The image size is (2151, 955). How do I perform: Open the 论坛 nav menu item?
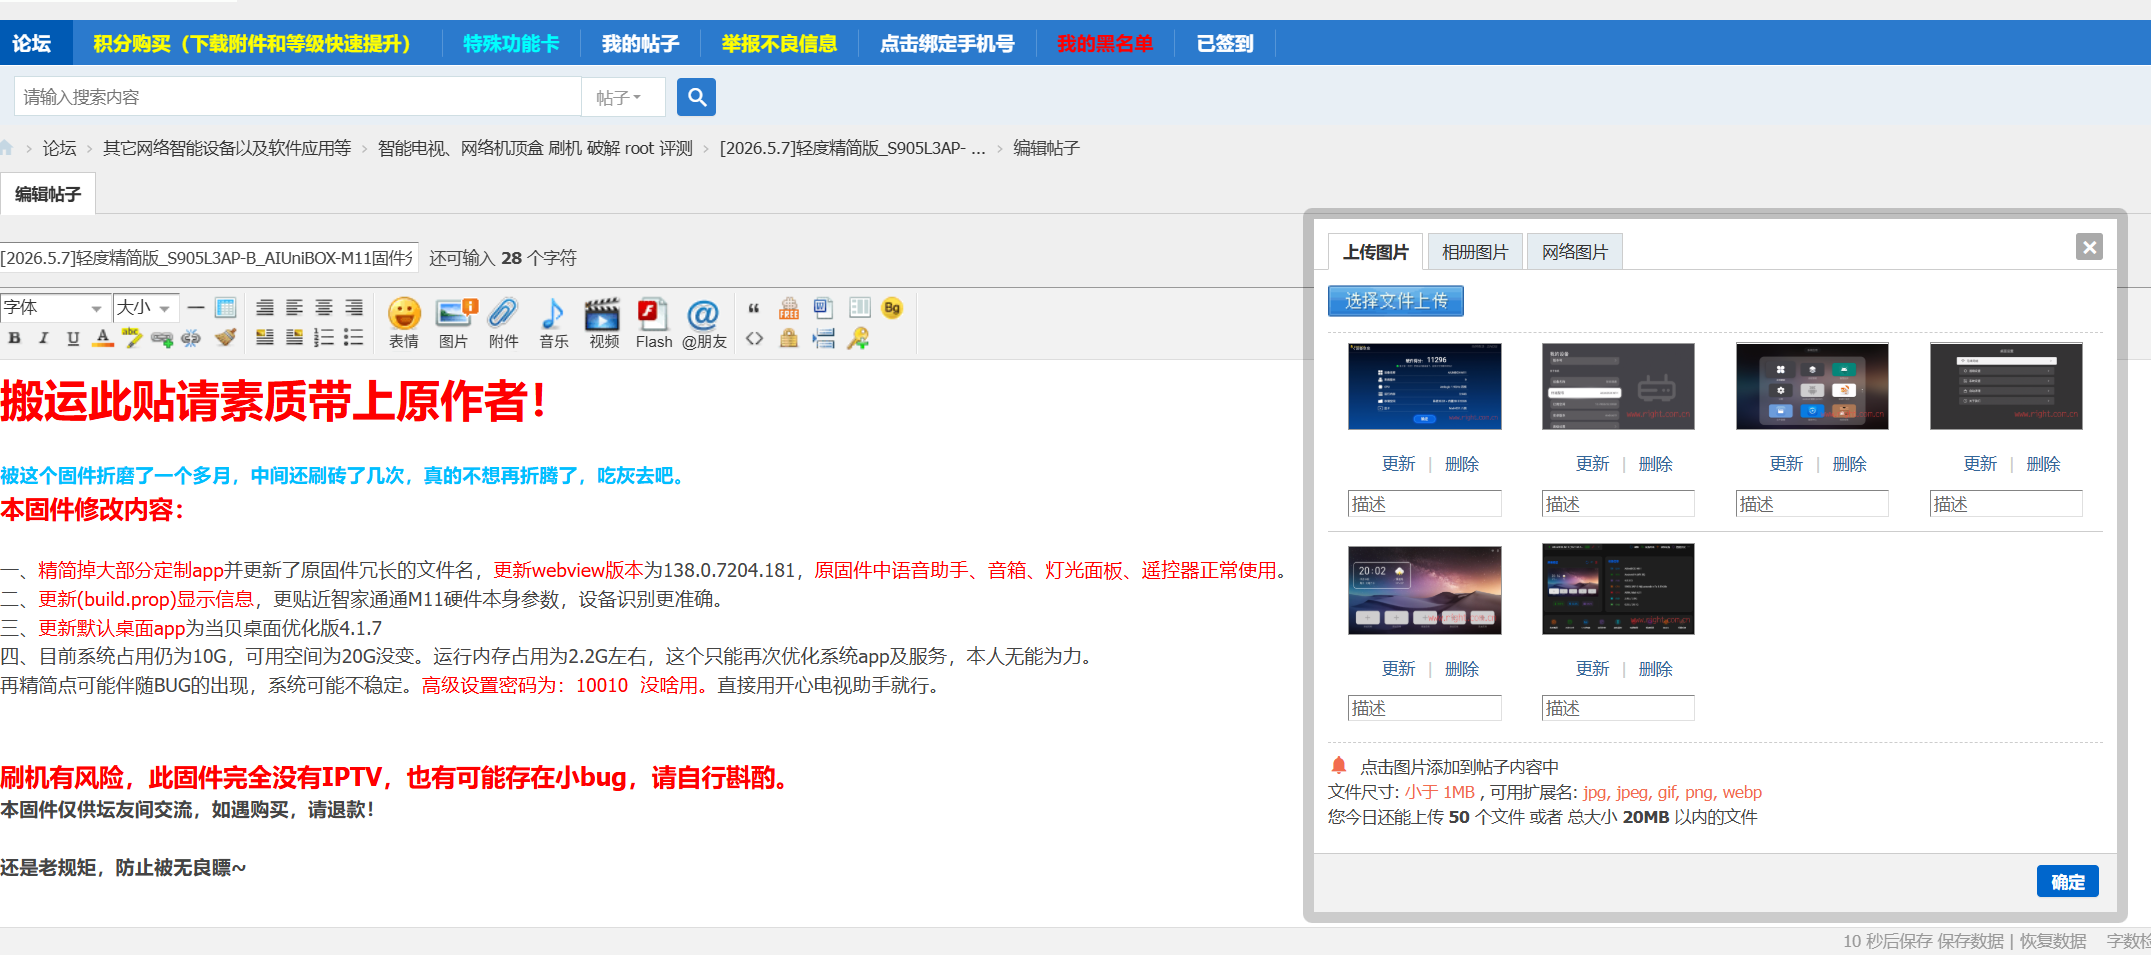(32, 43)
